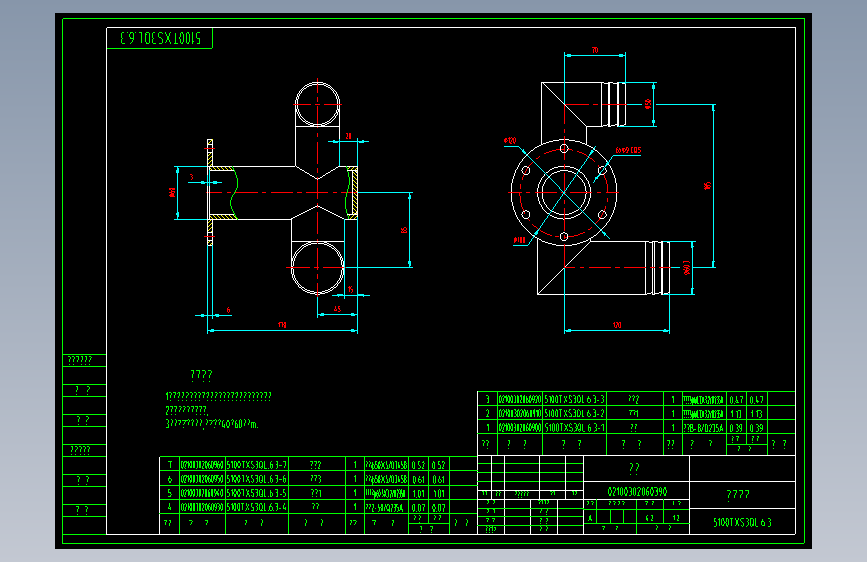Screen dimensions: 867x562
Task: Select the φ120 flange diameter callout
Action: point(510,140)
